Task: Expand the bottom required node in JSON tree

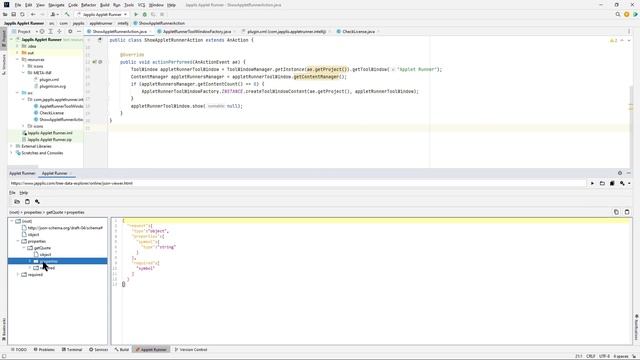Action: pyautogui.click(x=18, y=275)
